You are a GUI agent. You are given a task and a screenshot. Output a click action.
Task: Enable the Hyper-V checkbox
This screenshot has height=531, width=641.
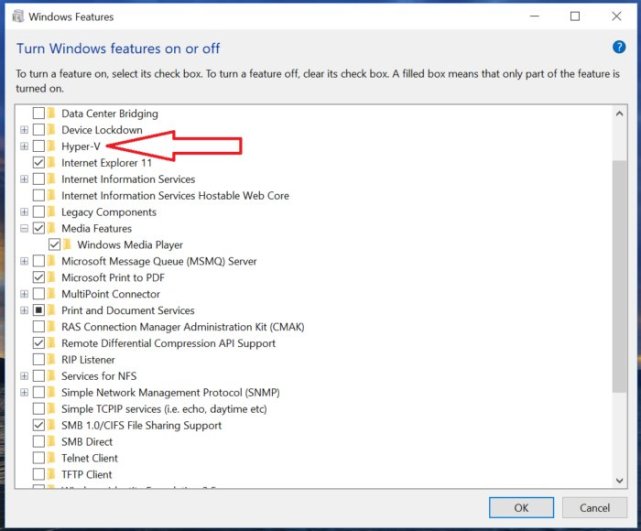click(38, 146)
